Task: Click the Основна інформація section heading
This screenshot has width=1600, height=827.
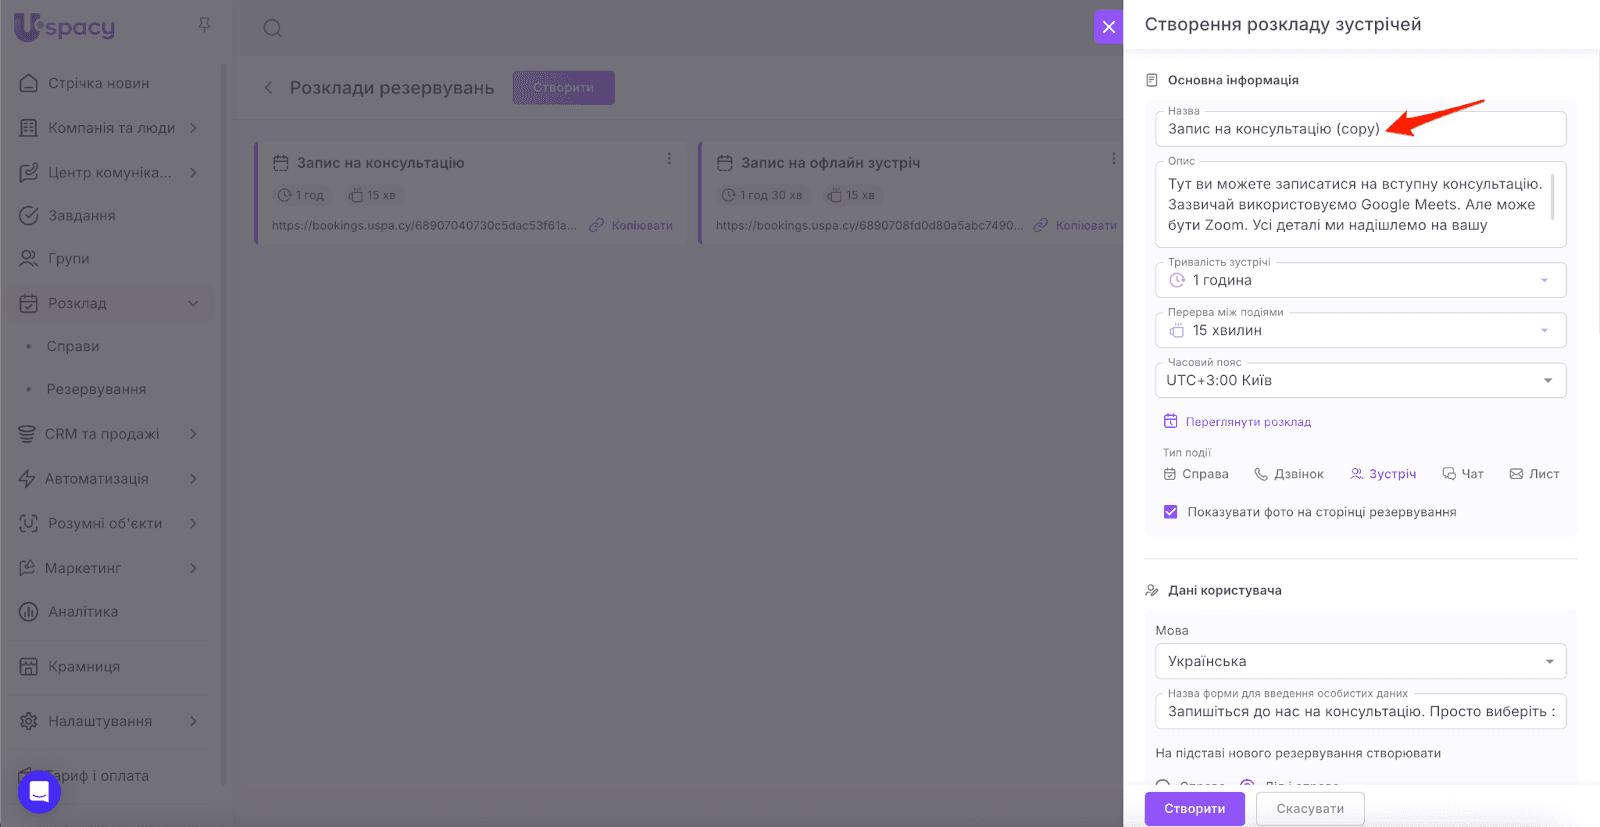Action: (x=1233, y=80)
